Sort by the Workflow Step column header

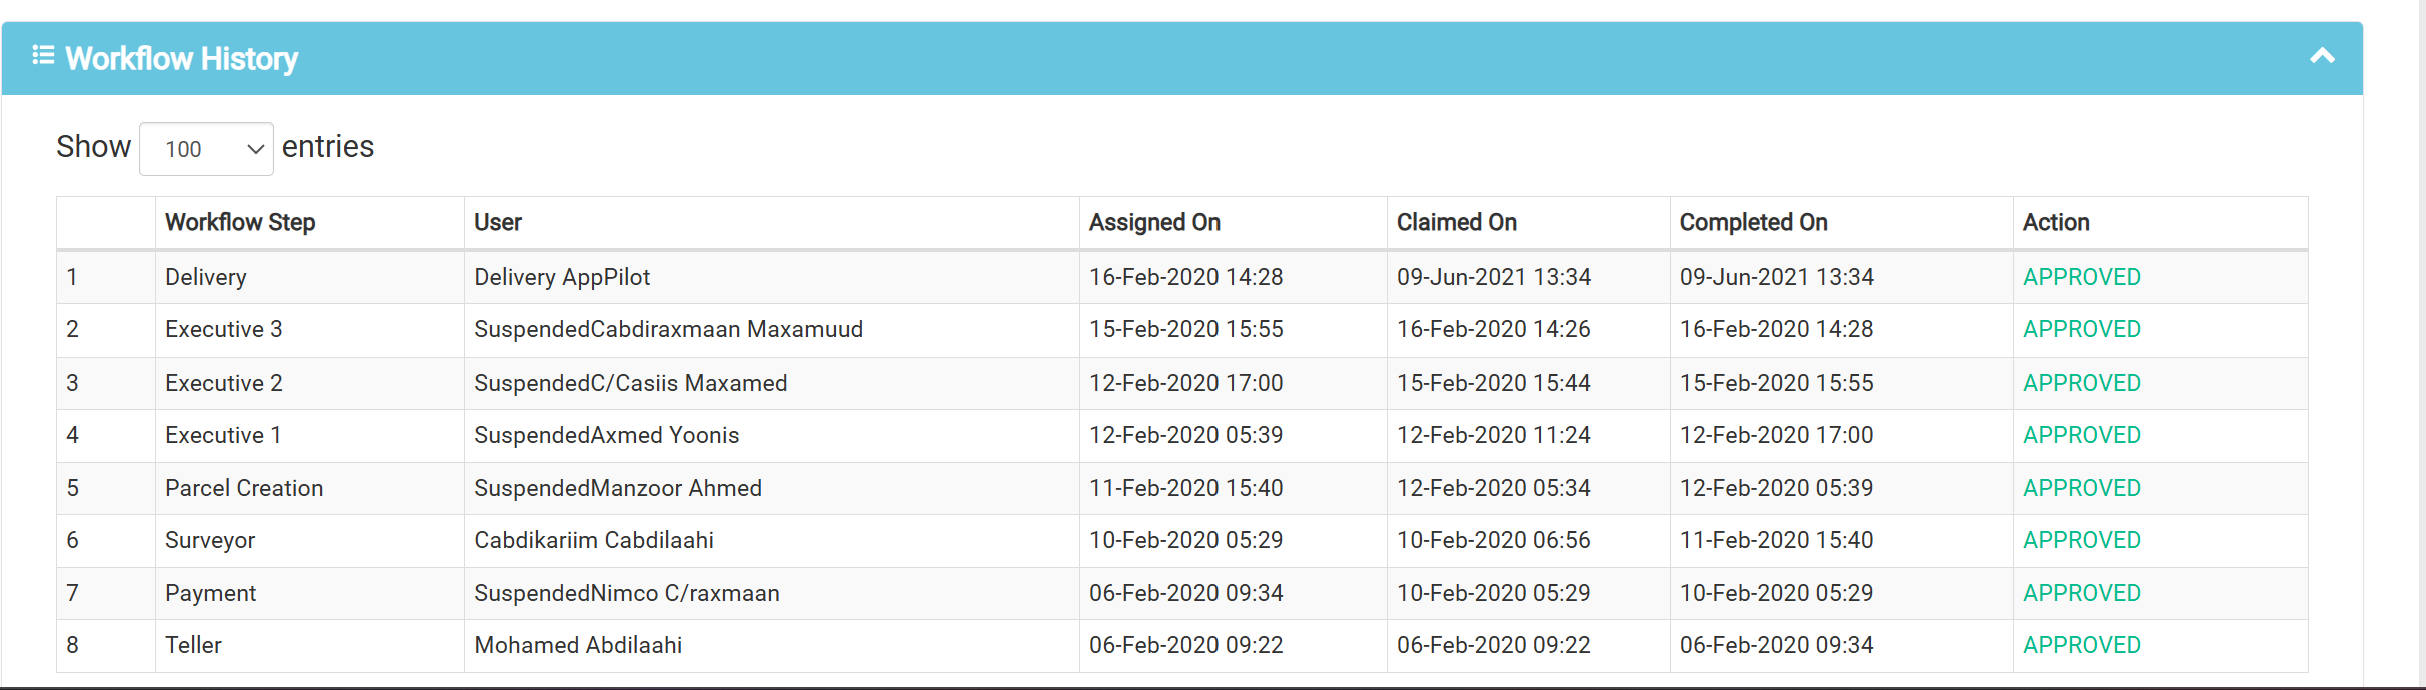point(240,222)
